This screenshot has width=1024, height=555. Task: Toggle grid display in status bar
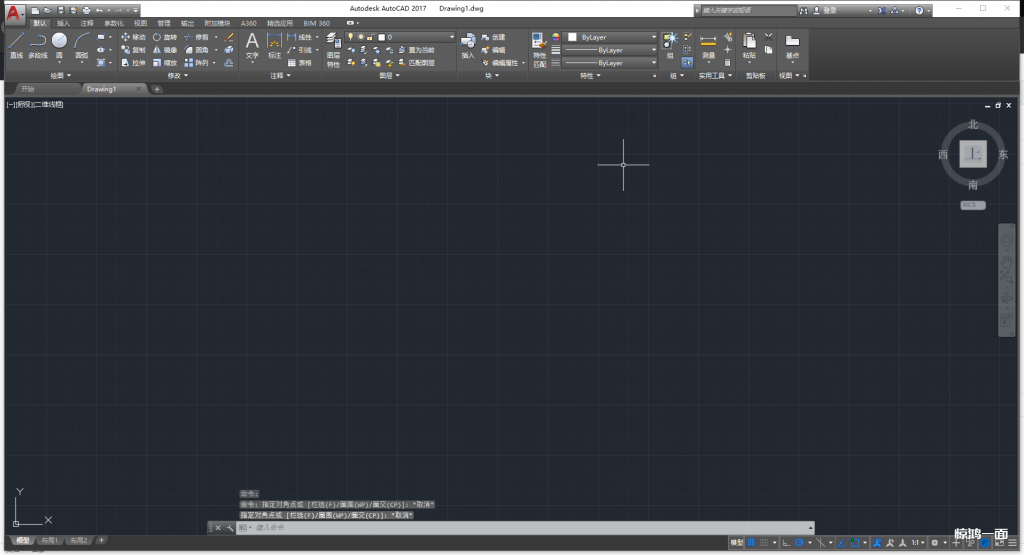pyautogui.click(x=752, y=542)
